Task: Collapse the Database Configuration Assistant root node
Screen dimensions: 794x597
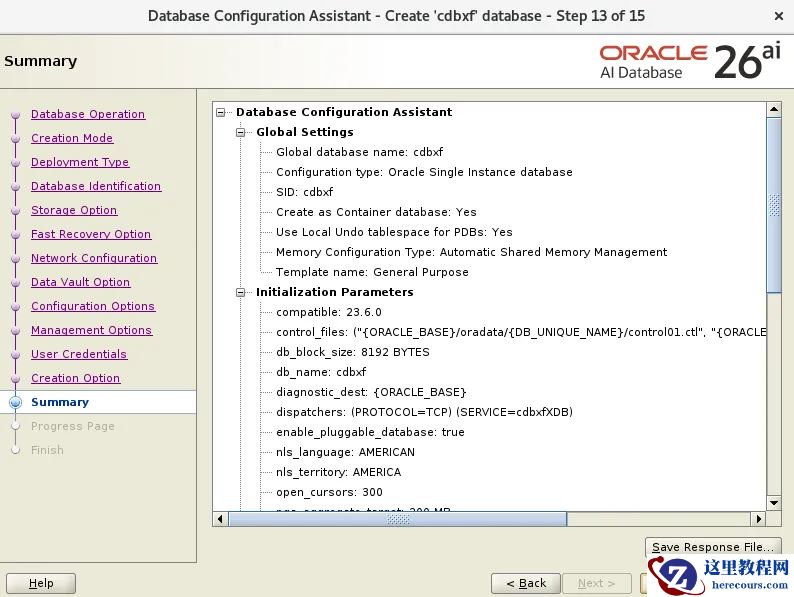Action: point(221,112)
